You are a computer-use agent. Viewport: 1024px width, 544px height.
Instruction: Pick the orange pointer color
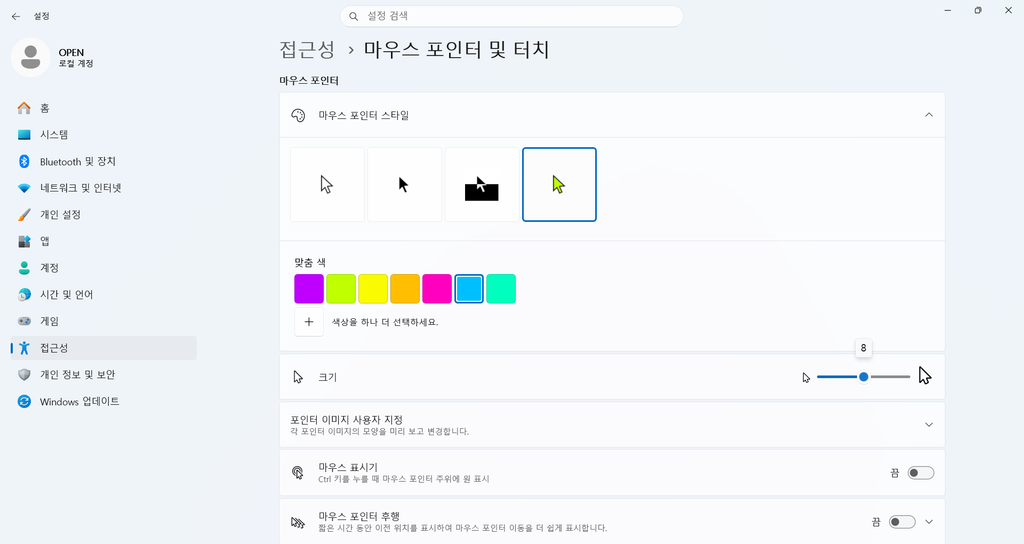point(405,289)
